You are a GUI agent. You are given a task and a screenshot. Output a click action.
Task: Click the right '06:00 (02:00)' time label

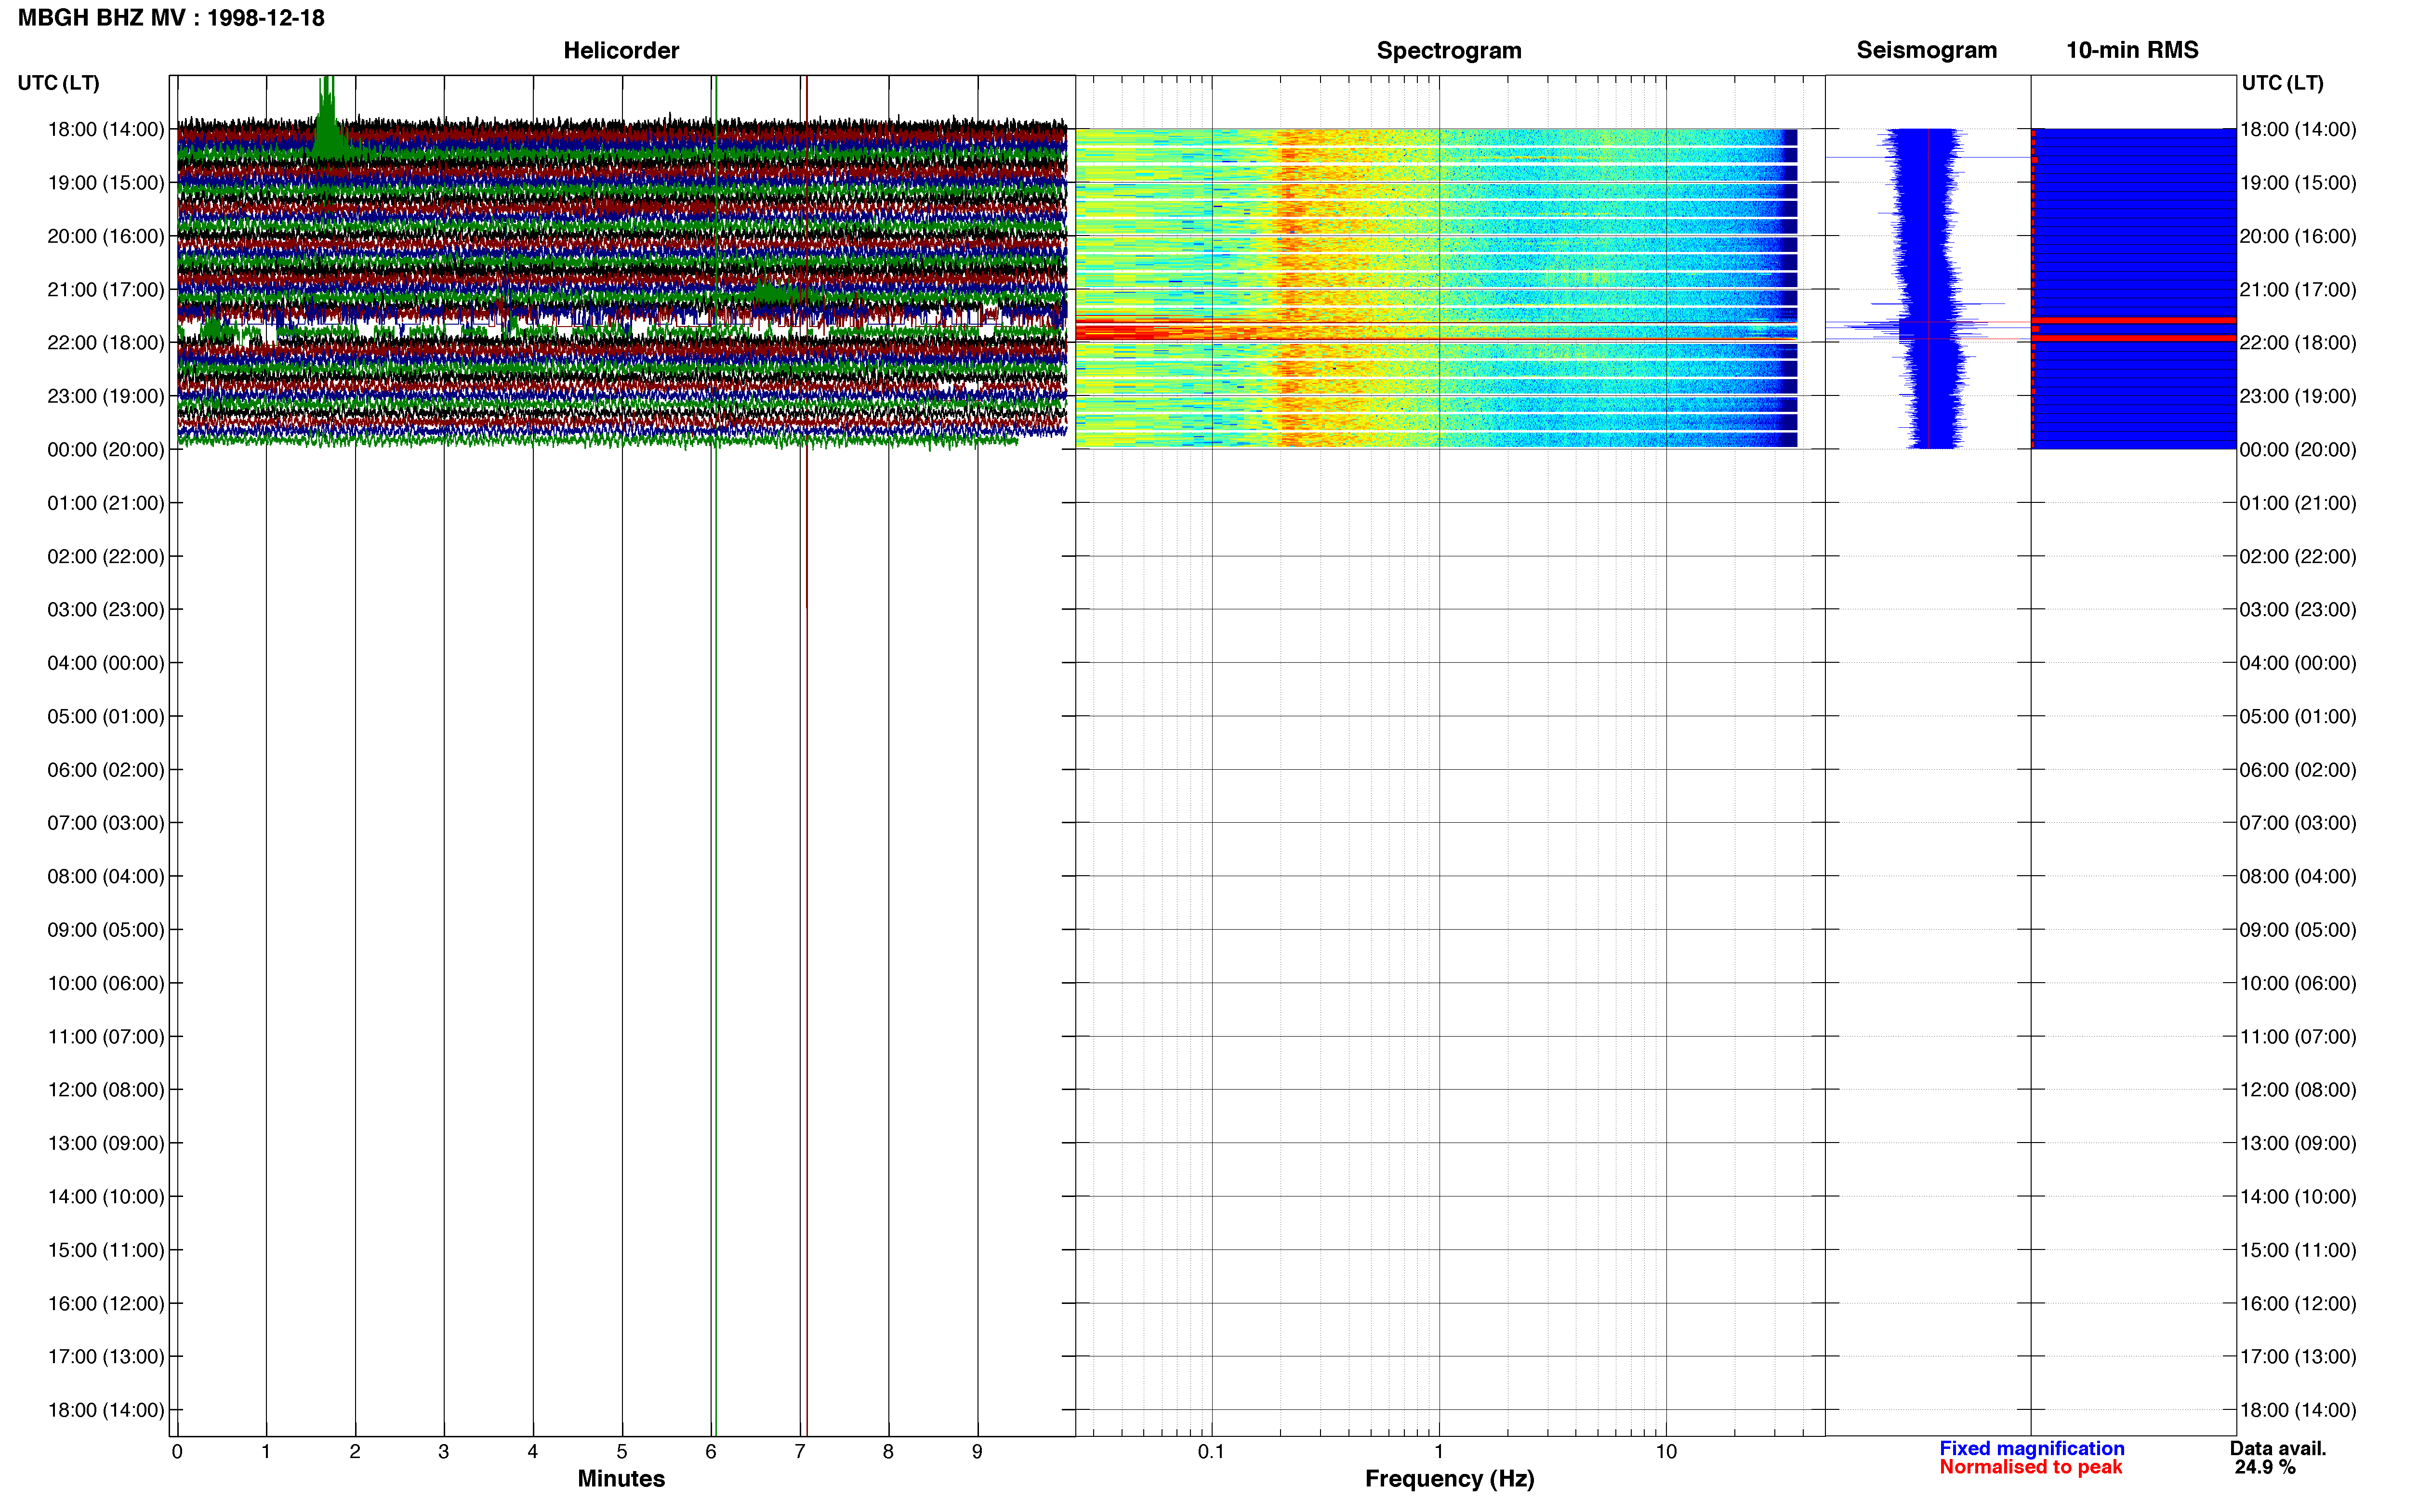click(x=2298, y=770)
